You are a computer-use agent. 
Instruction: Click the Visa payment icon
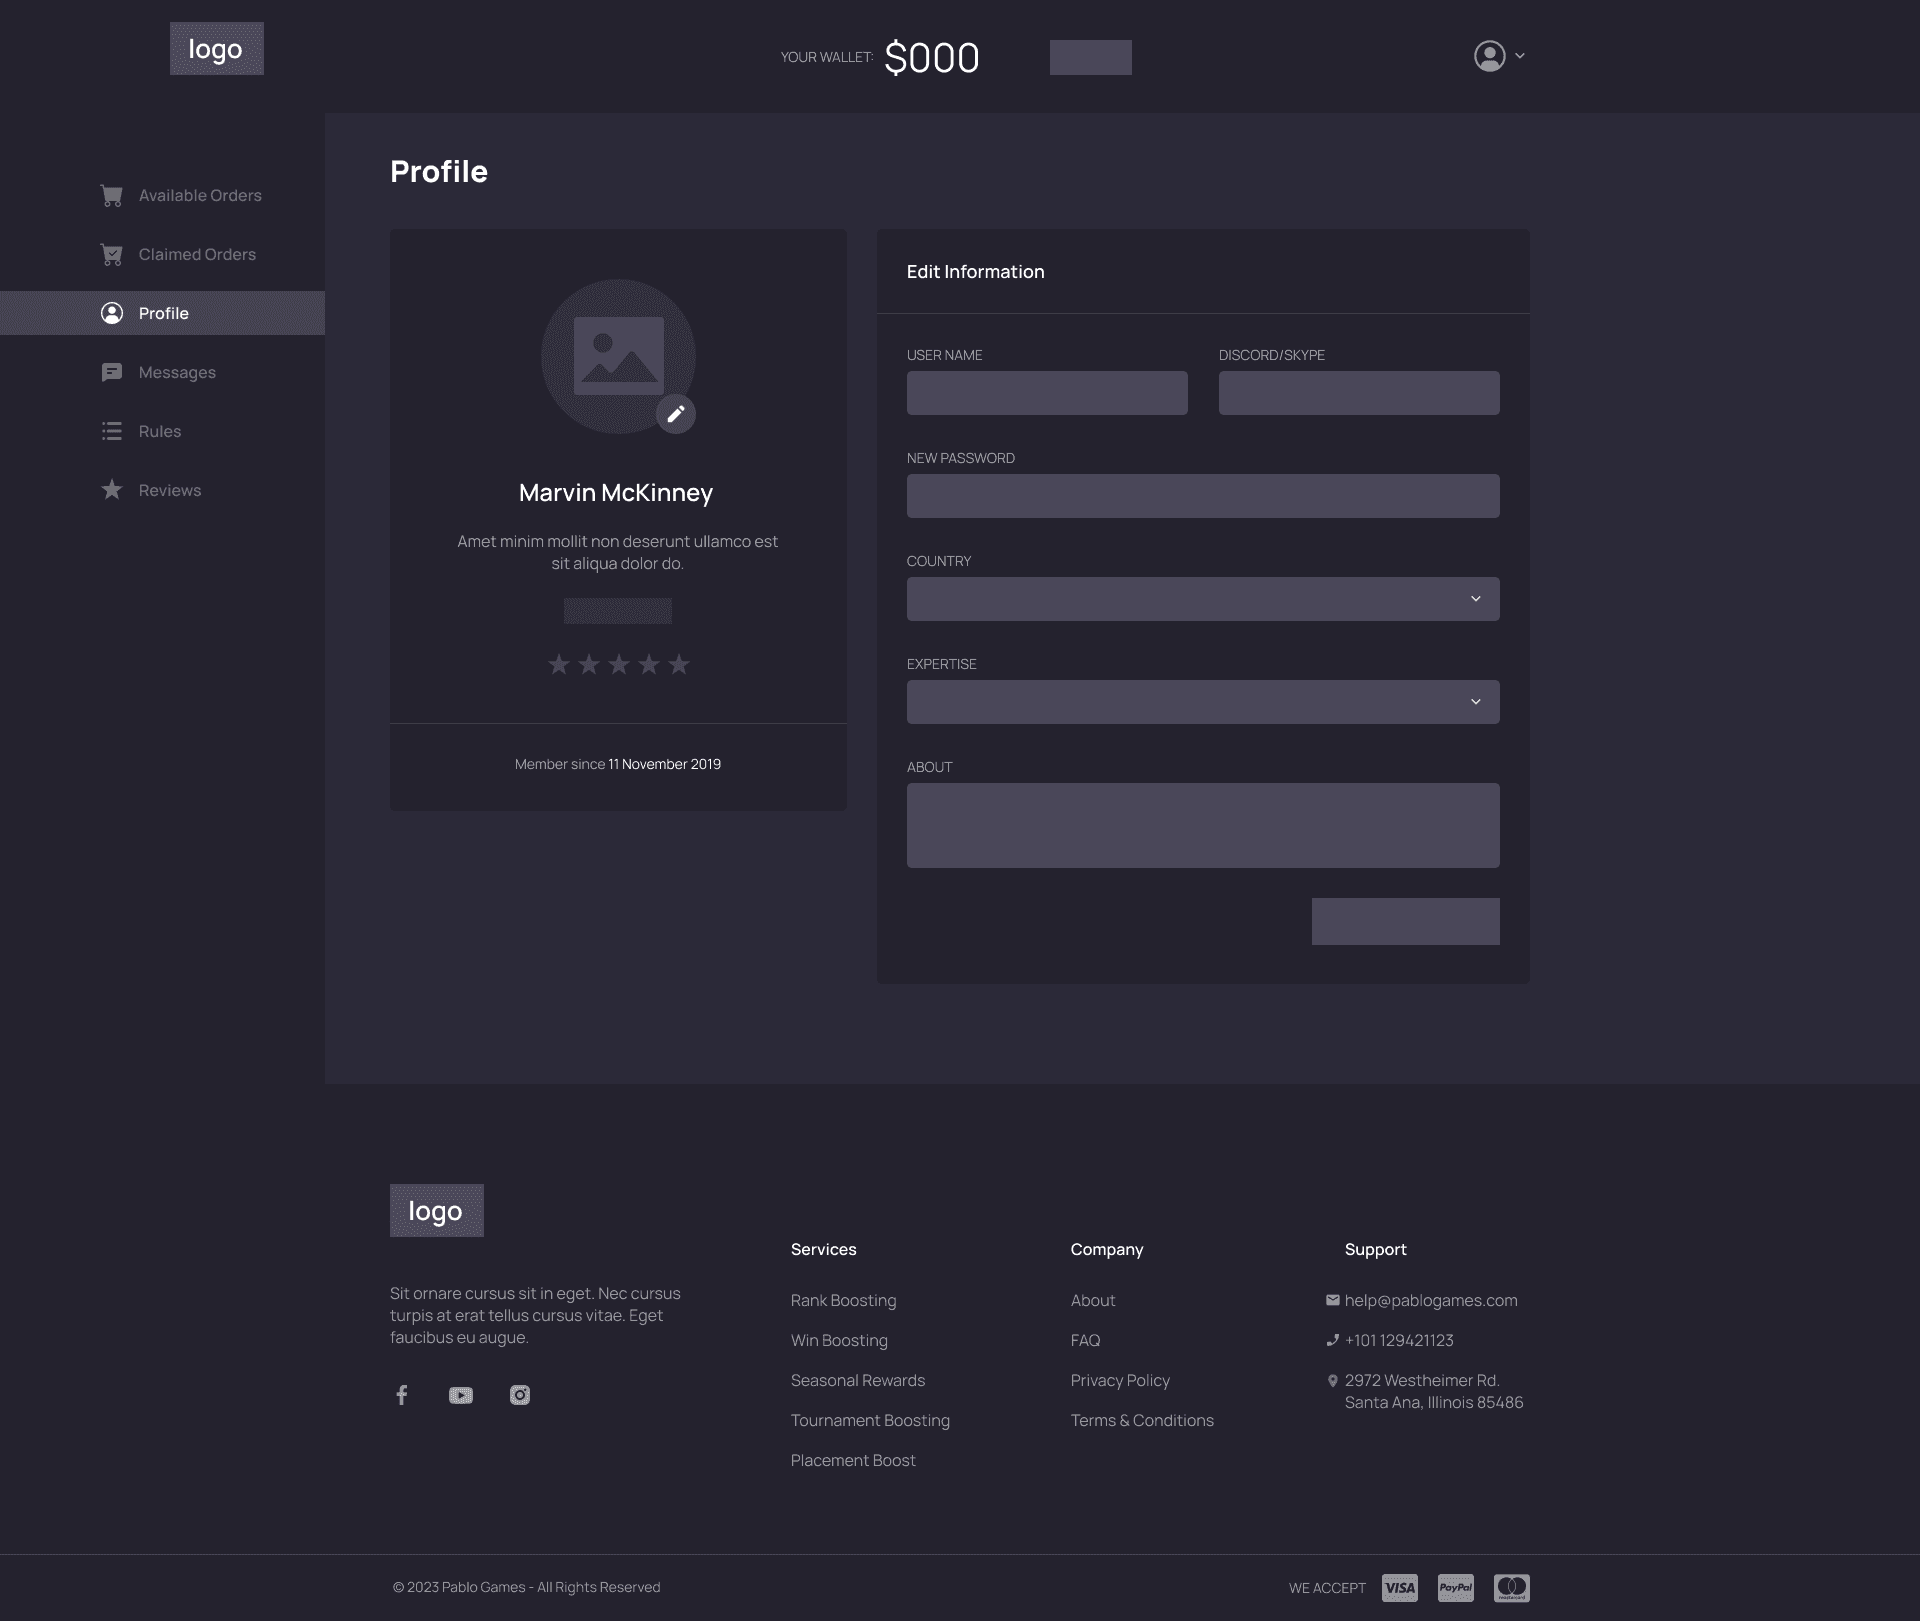coord(1400,1587)
